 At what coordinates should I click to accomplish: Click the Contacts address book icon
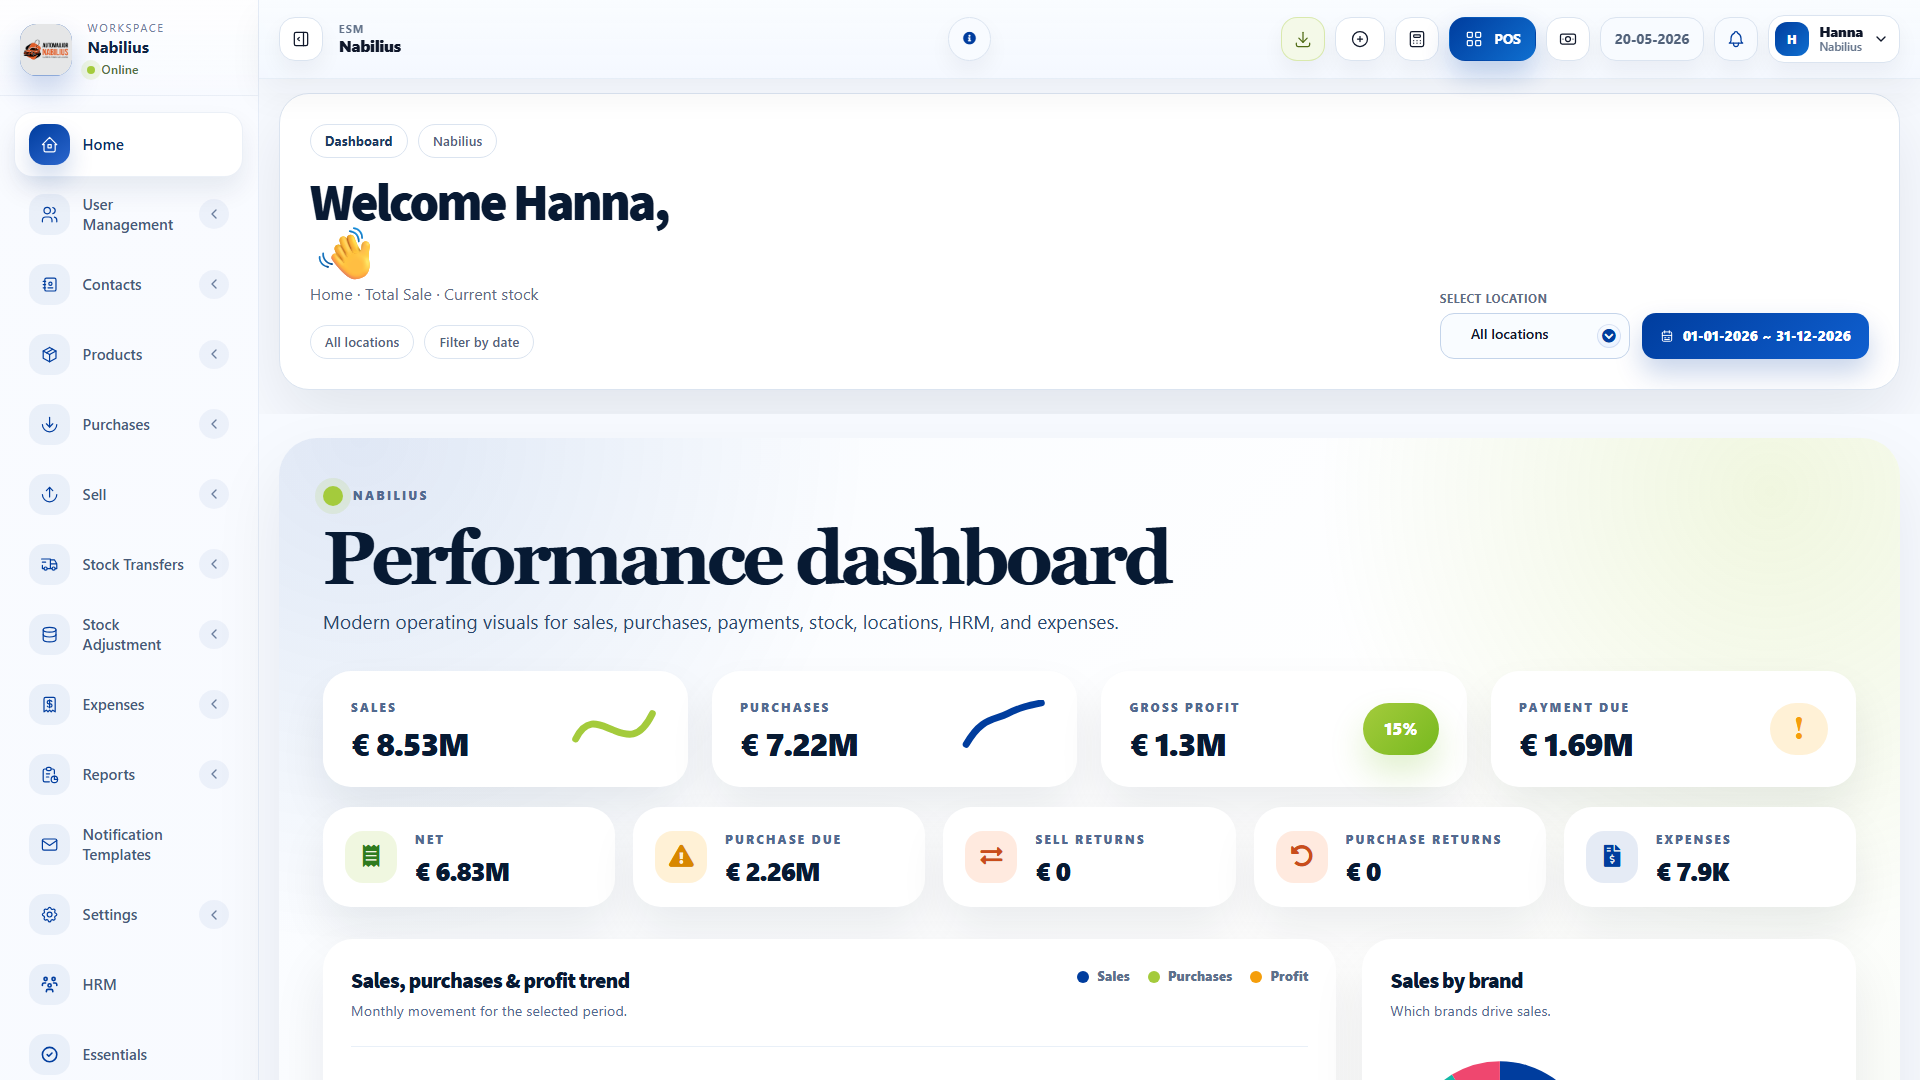pyautogui.click(x=50, y=285)
